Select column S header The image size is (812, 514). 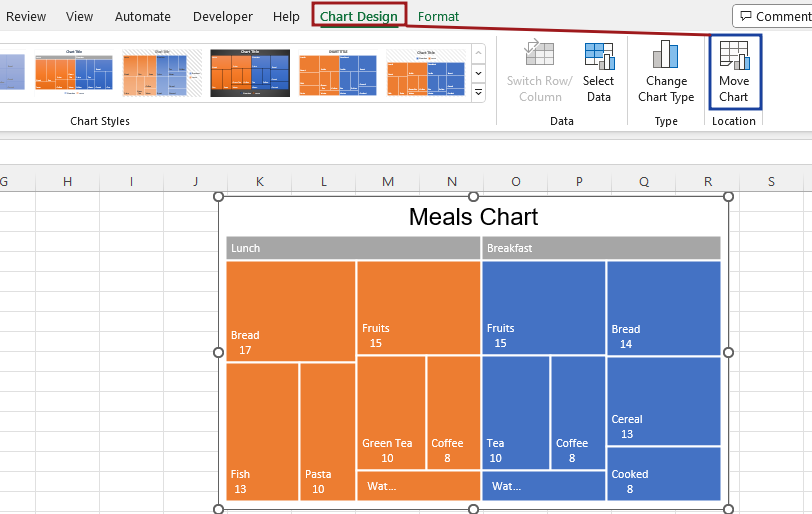click(772, 181)
